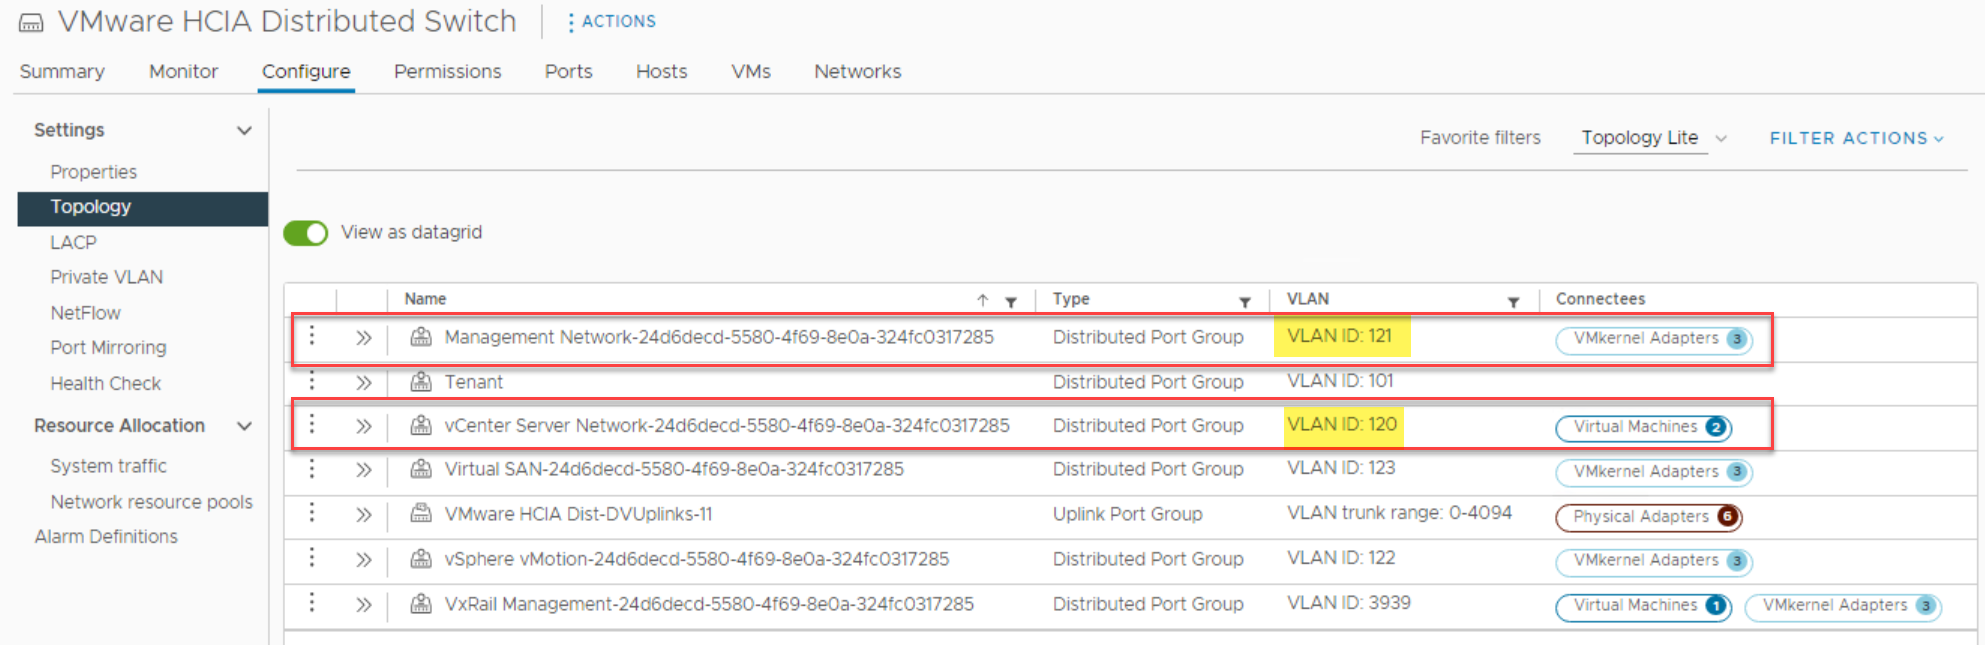This screenshot has width=1985, height=645.
Task: Collapse the Resource Allocation section
Action: (x=244, y=426)
